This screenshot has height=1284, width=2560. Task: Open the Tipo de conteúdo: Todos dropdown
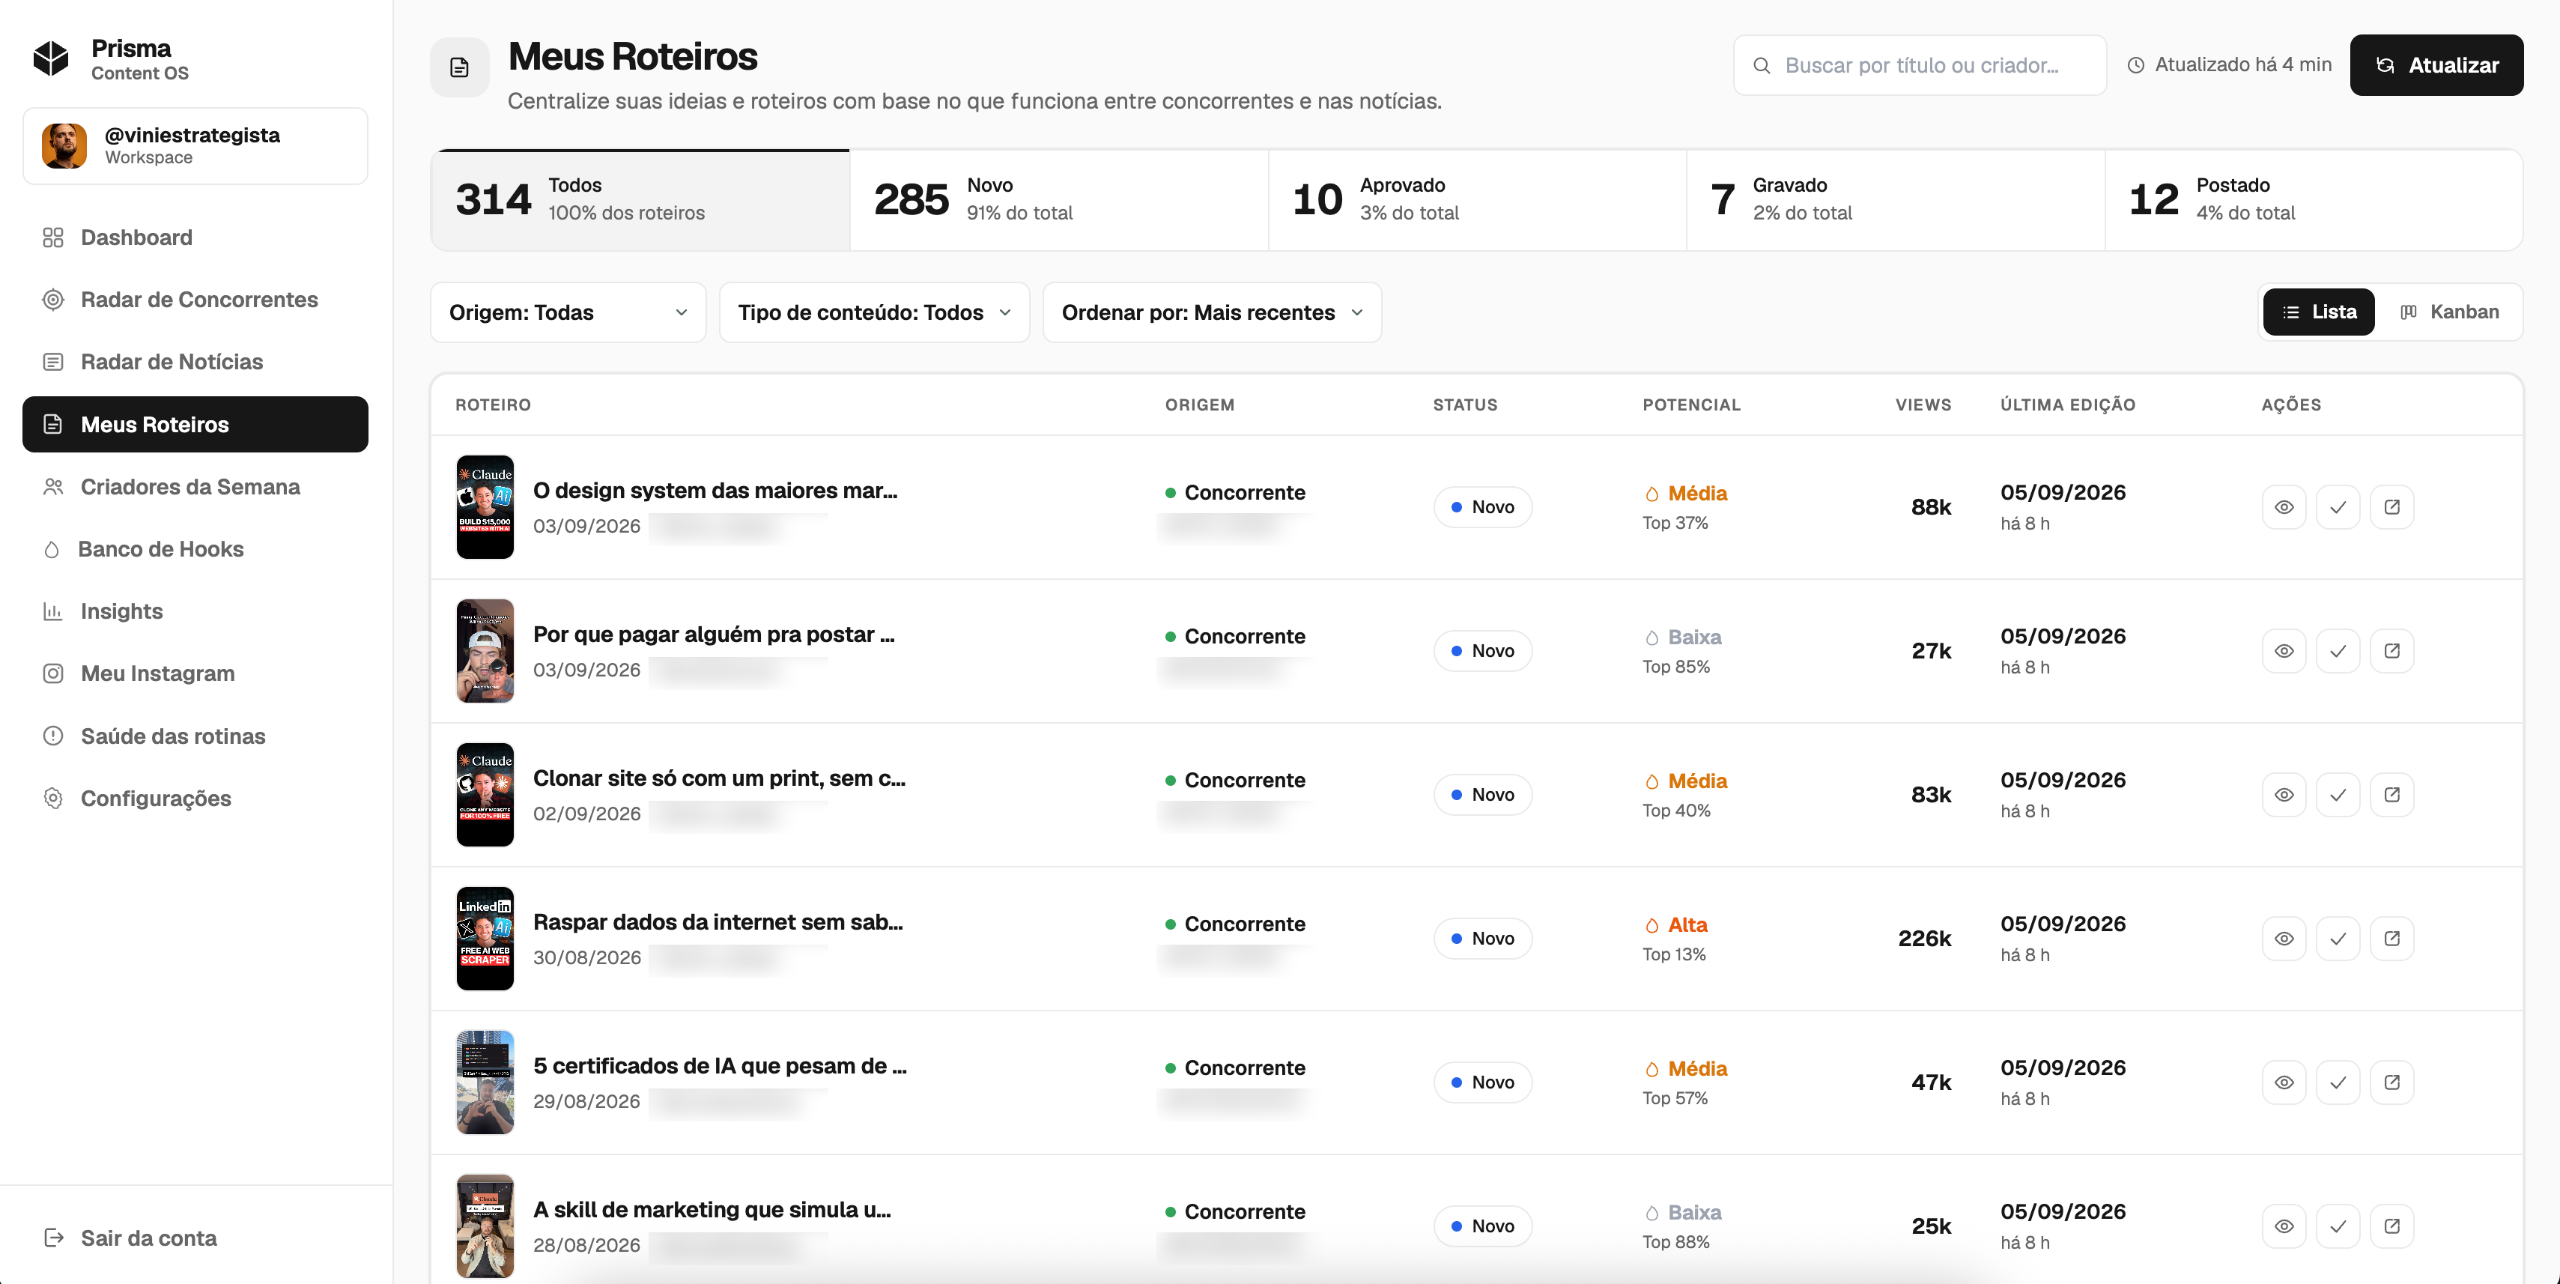coord(874,312)
